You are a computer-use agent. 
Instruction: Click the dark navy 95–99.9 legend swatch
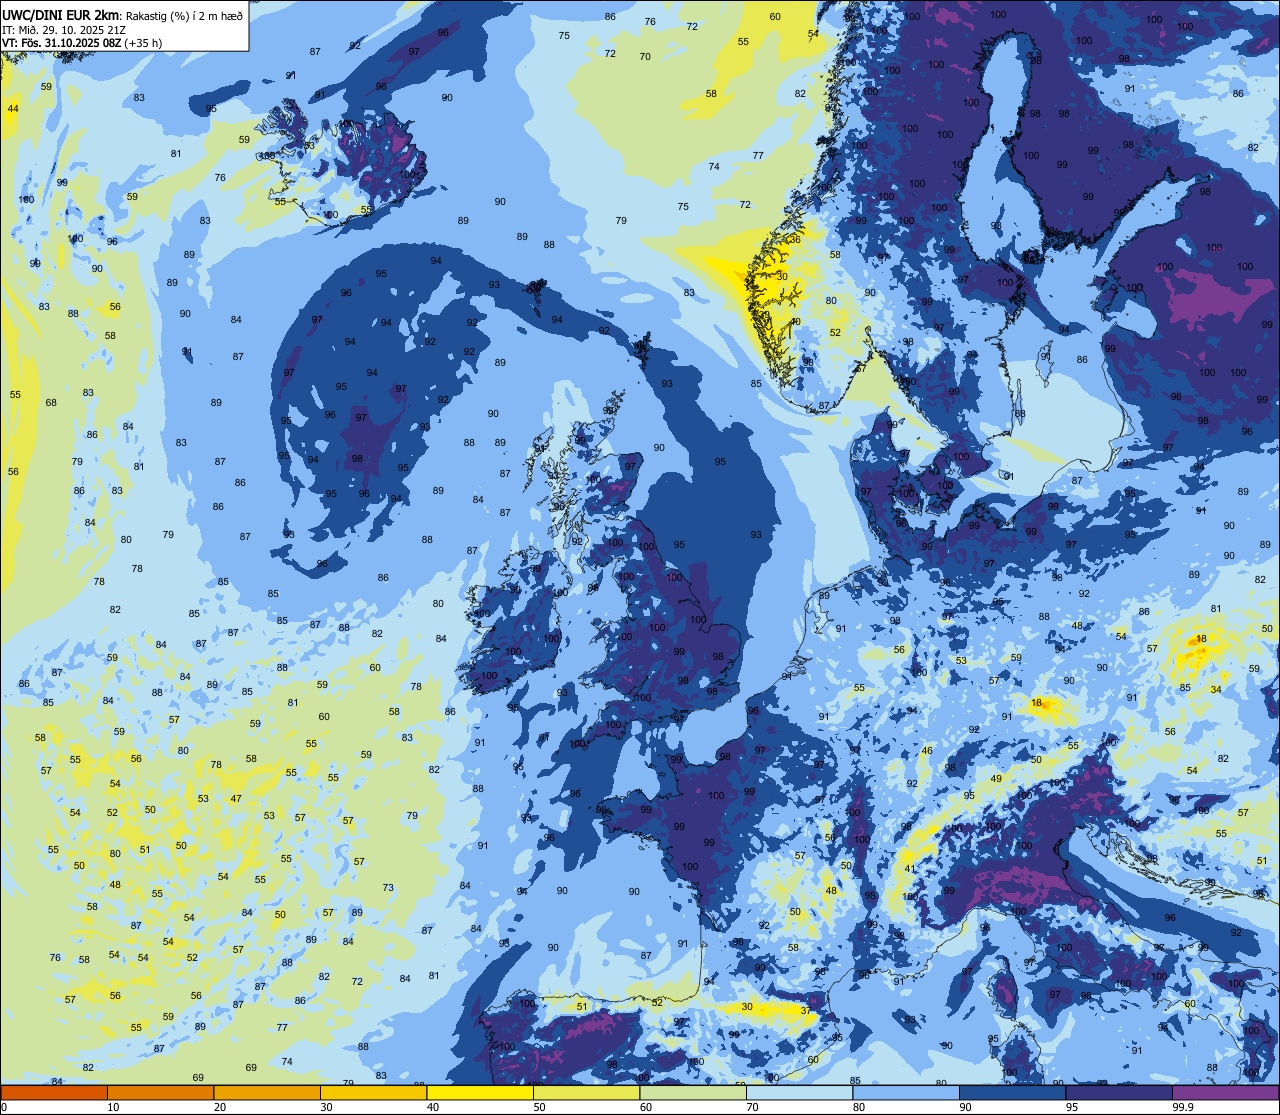pyautogui.click(x=1119, y=1093)
